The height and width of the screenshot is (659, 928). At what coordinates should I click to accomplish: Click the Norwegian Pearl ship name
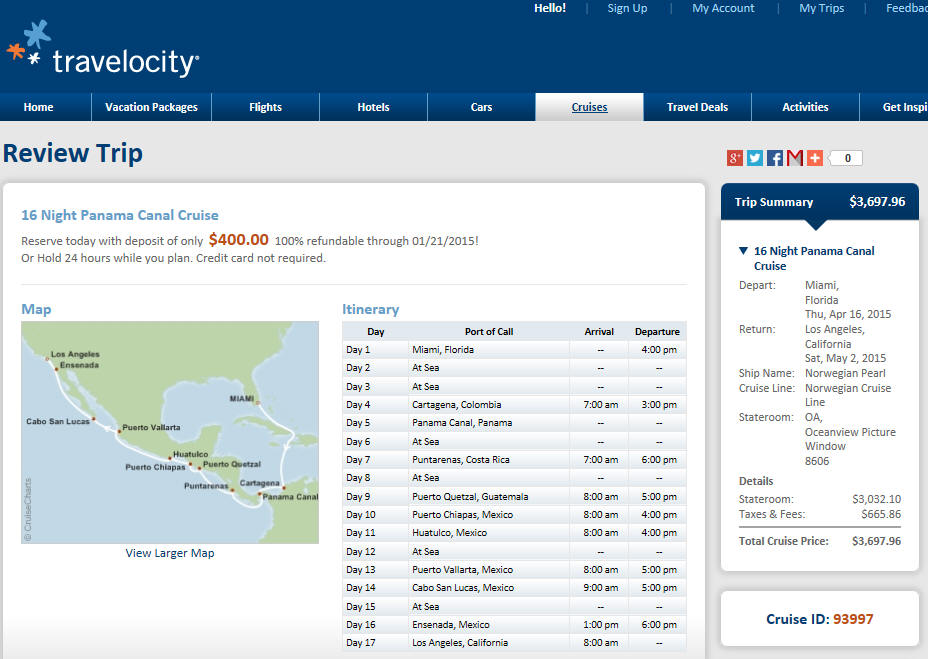845,373
